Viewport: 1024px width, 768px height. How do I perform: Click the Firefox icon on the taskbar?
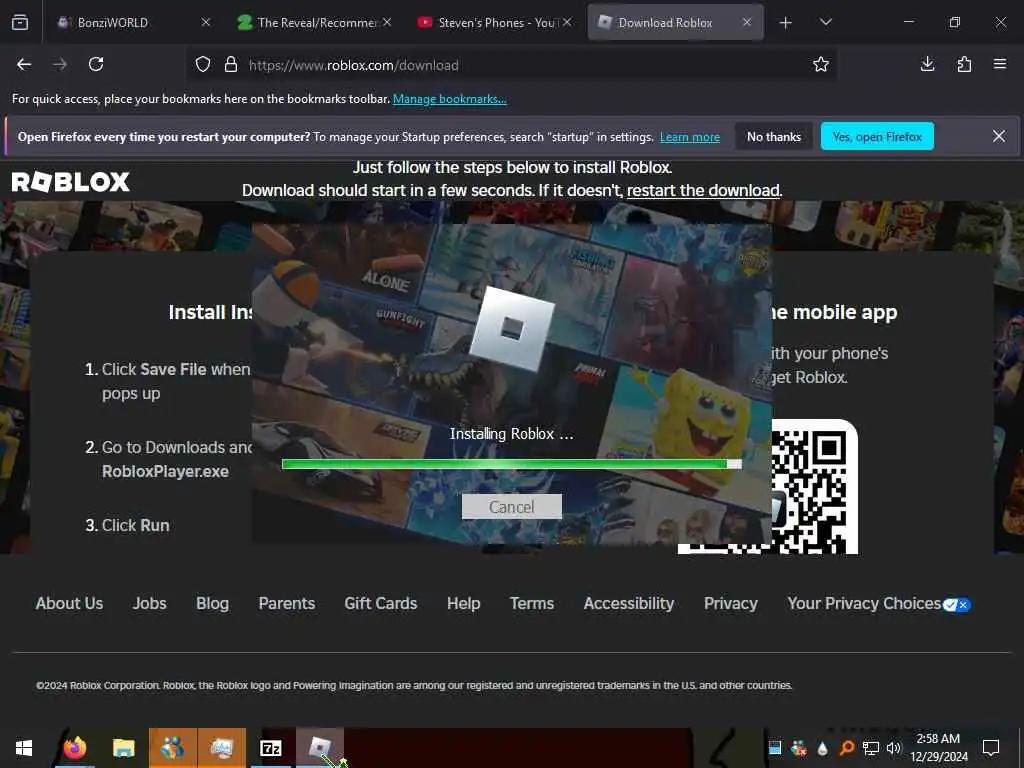pyautogui.click(x=74, y=748)
